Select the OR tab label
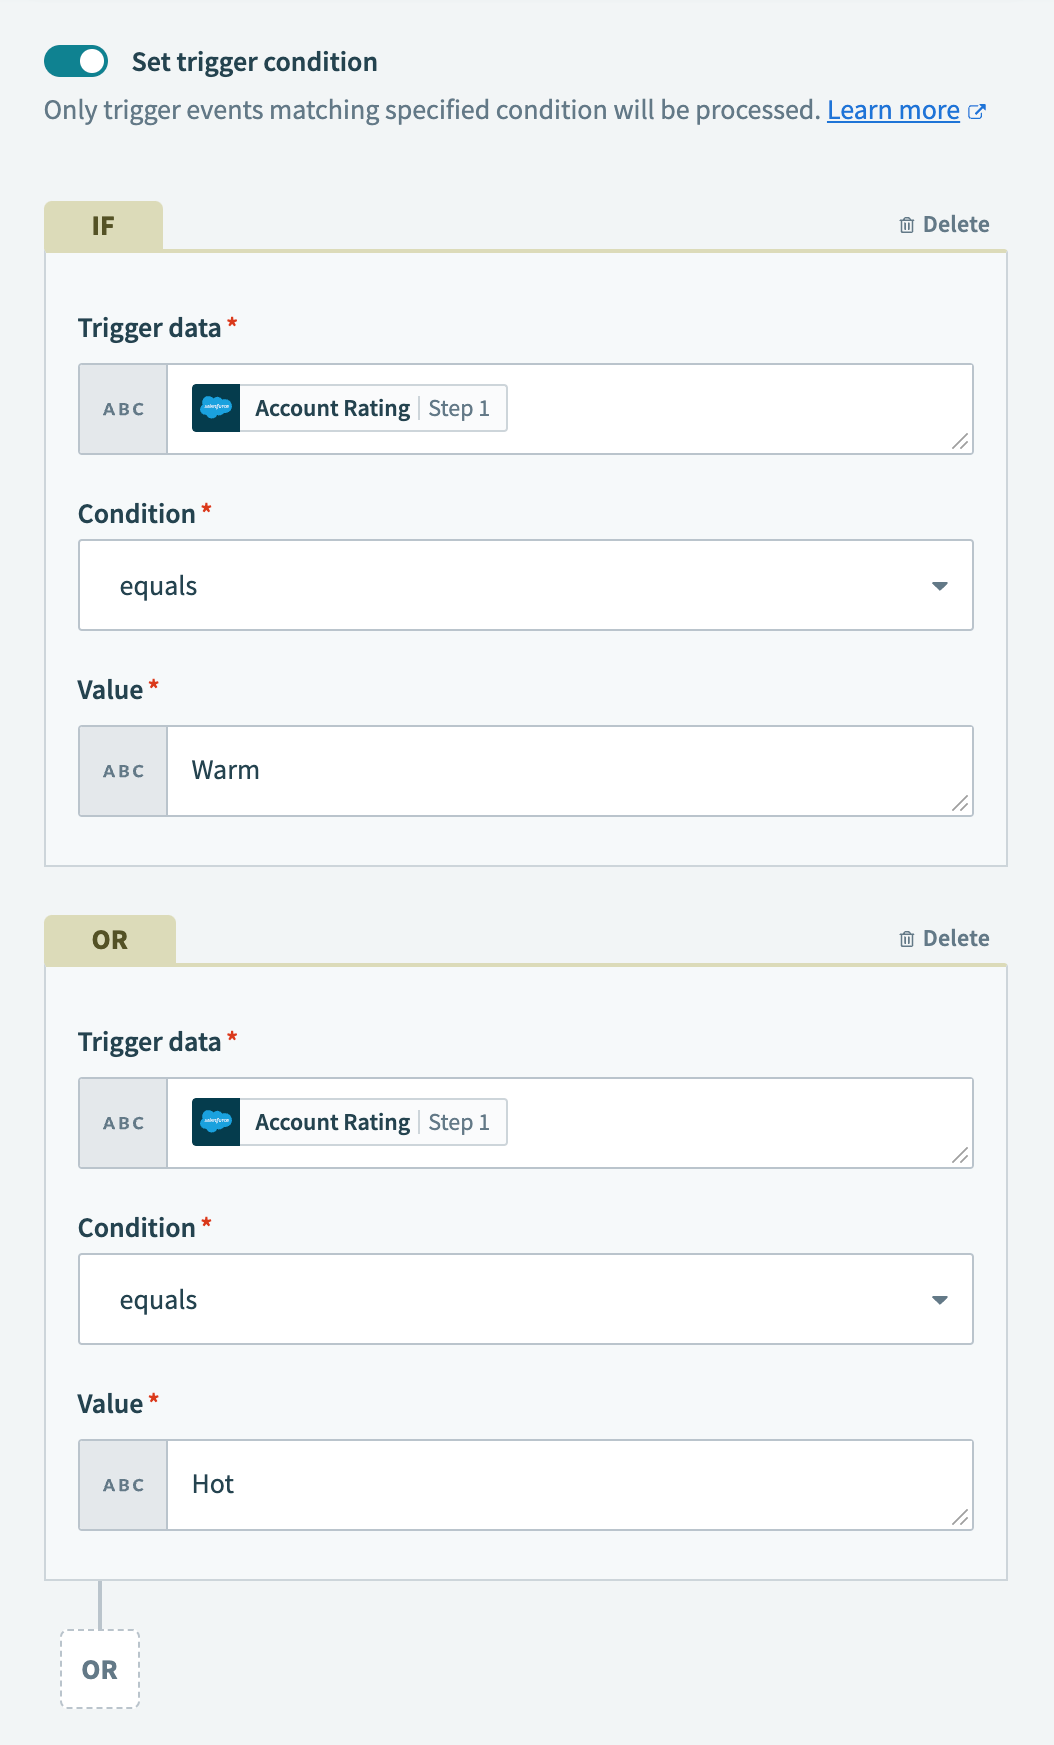This screenshot has width=1054, height=1745. pos(110,940)
